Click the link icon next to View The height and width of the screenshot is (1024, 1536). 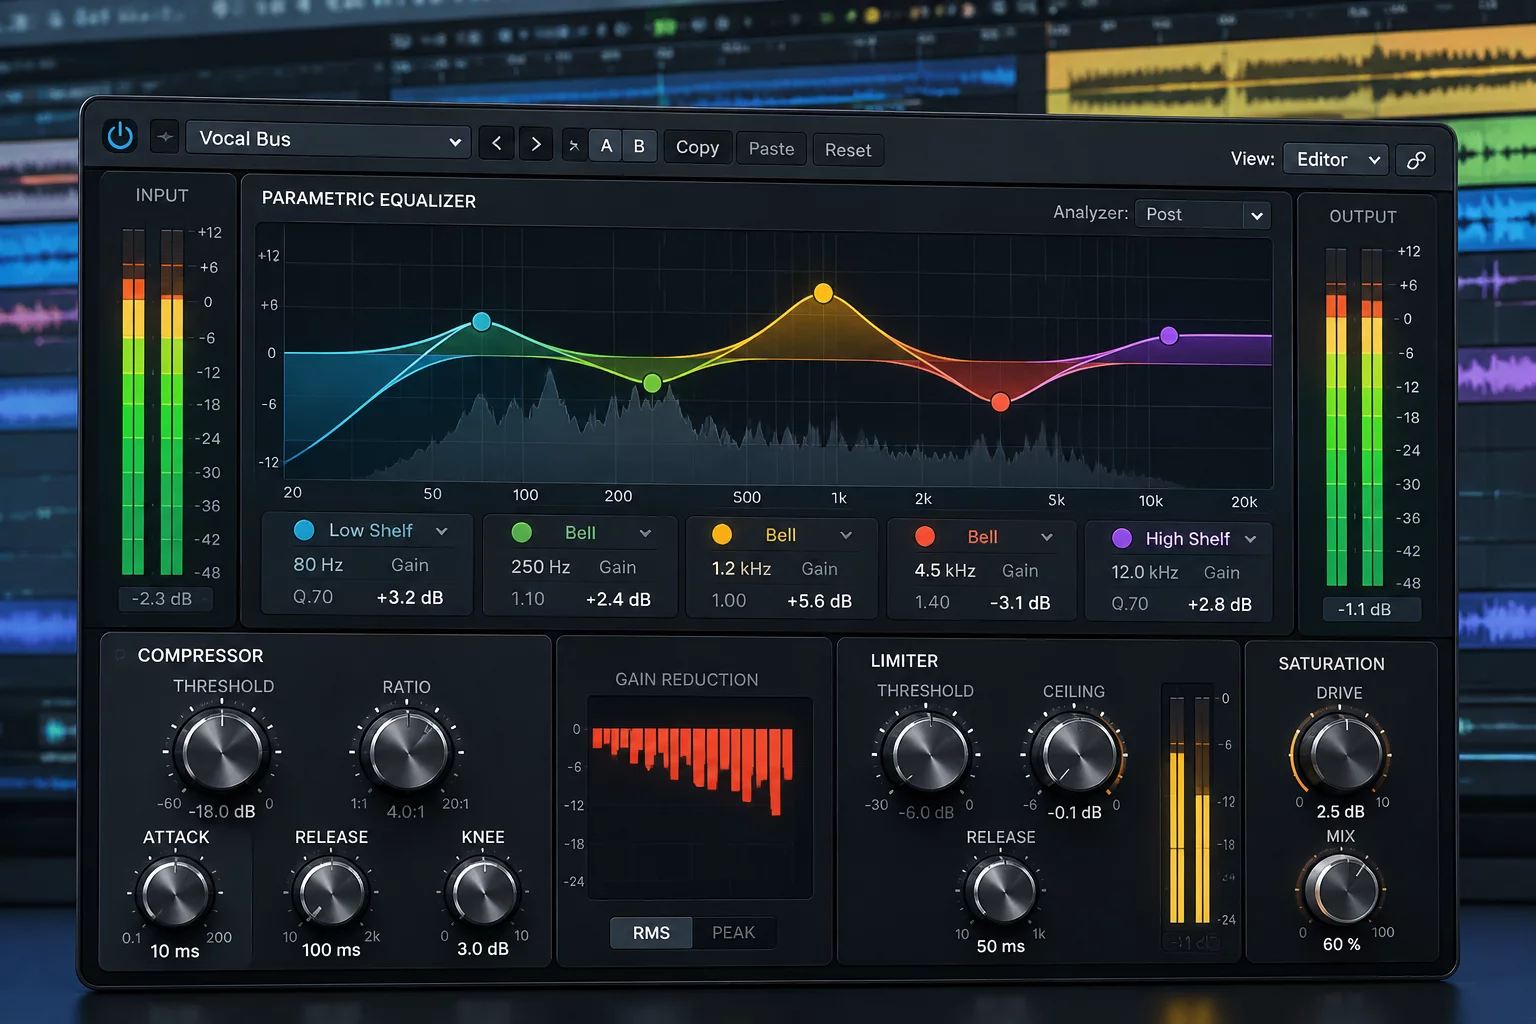coord(1416,160)
